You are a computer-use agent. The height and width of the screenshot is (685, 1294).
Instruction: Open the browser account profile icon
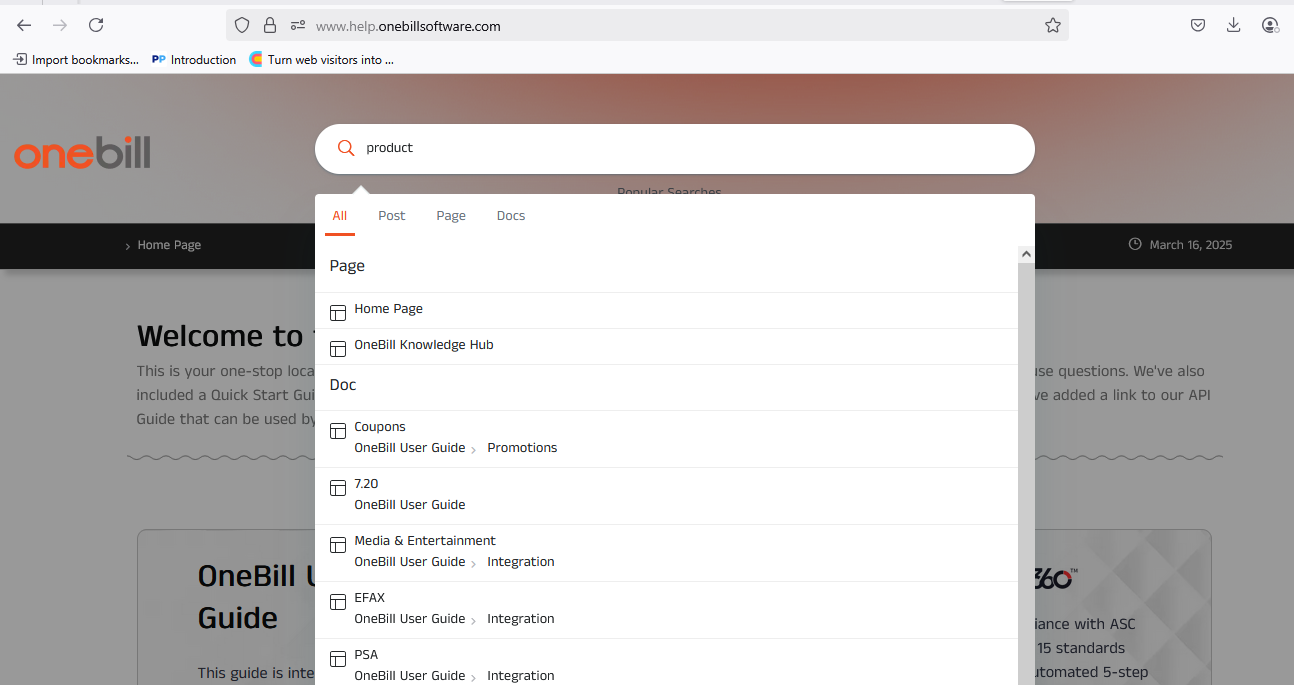tap(1270, 26)
